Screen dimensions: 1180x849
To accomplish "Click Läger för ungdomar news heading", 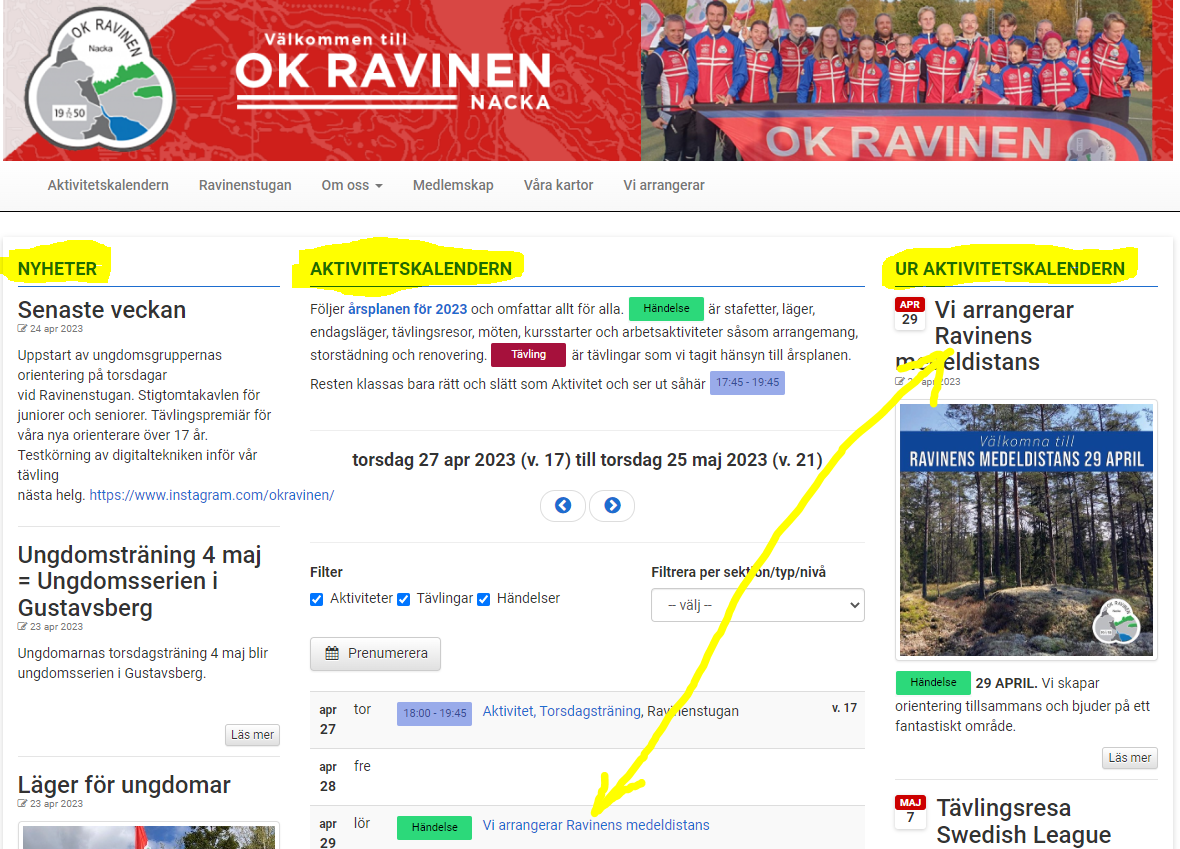I will [x=124, y=785].
